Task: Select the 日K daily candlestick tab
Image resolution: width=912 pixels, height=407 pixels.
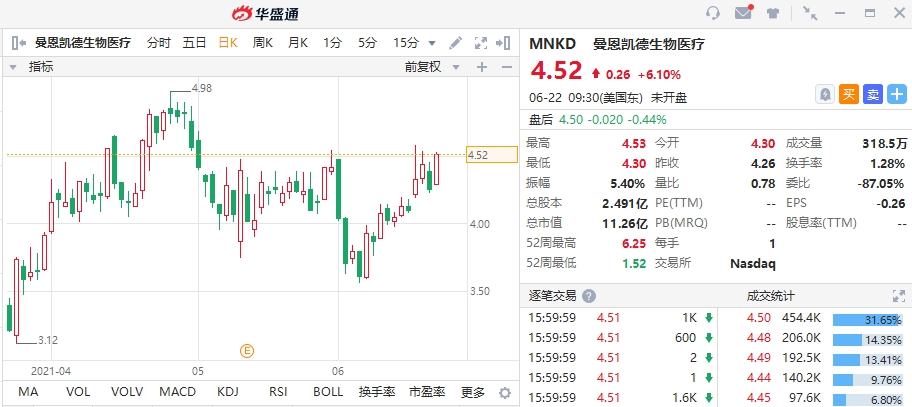Action: tap(228, 42)
